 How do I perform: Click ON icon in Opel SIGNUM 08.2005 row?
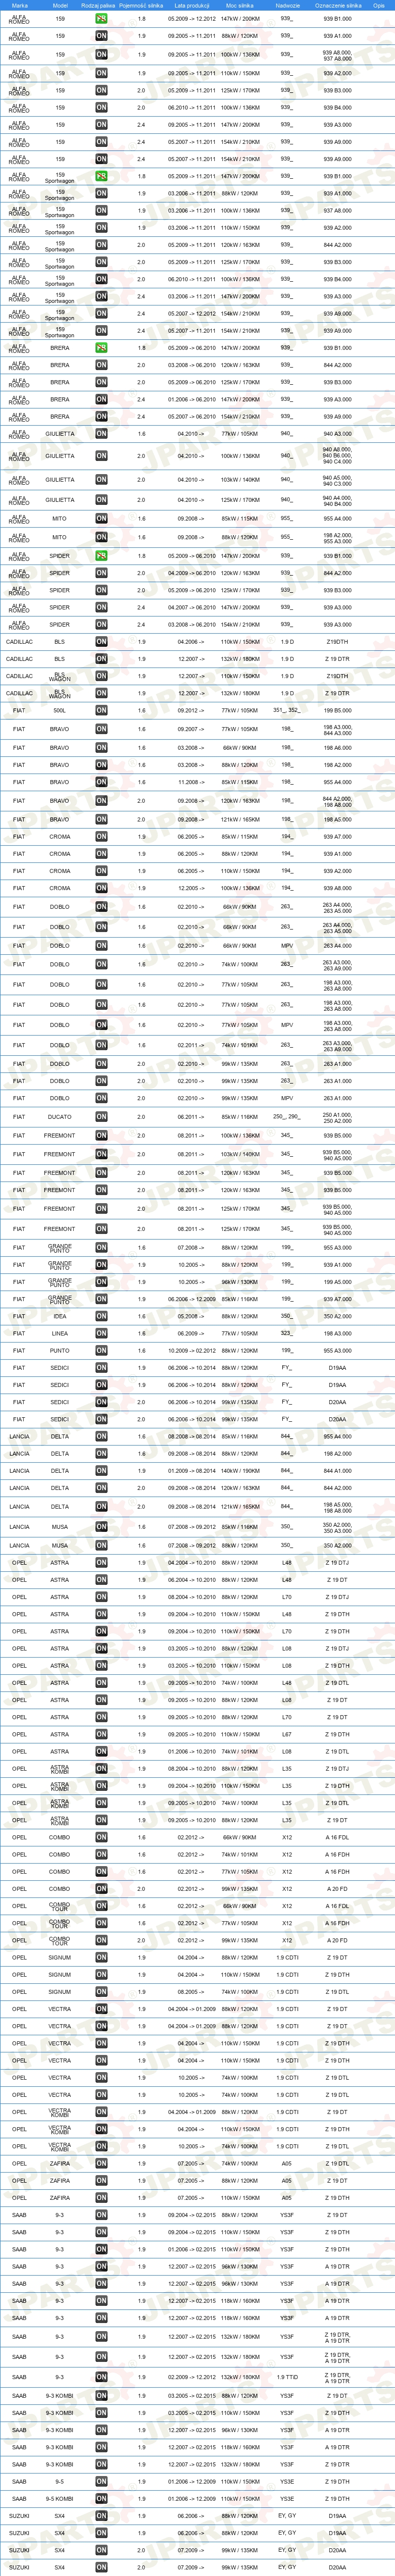pyautogui.click(x=101, y=1992)
